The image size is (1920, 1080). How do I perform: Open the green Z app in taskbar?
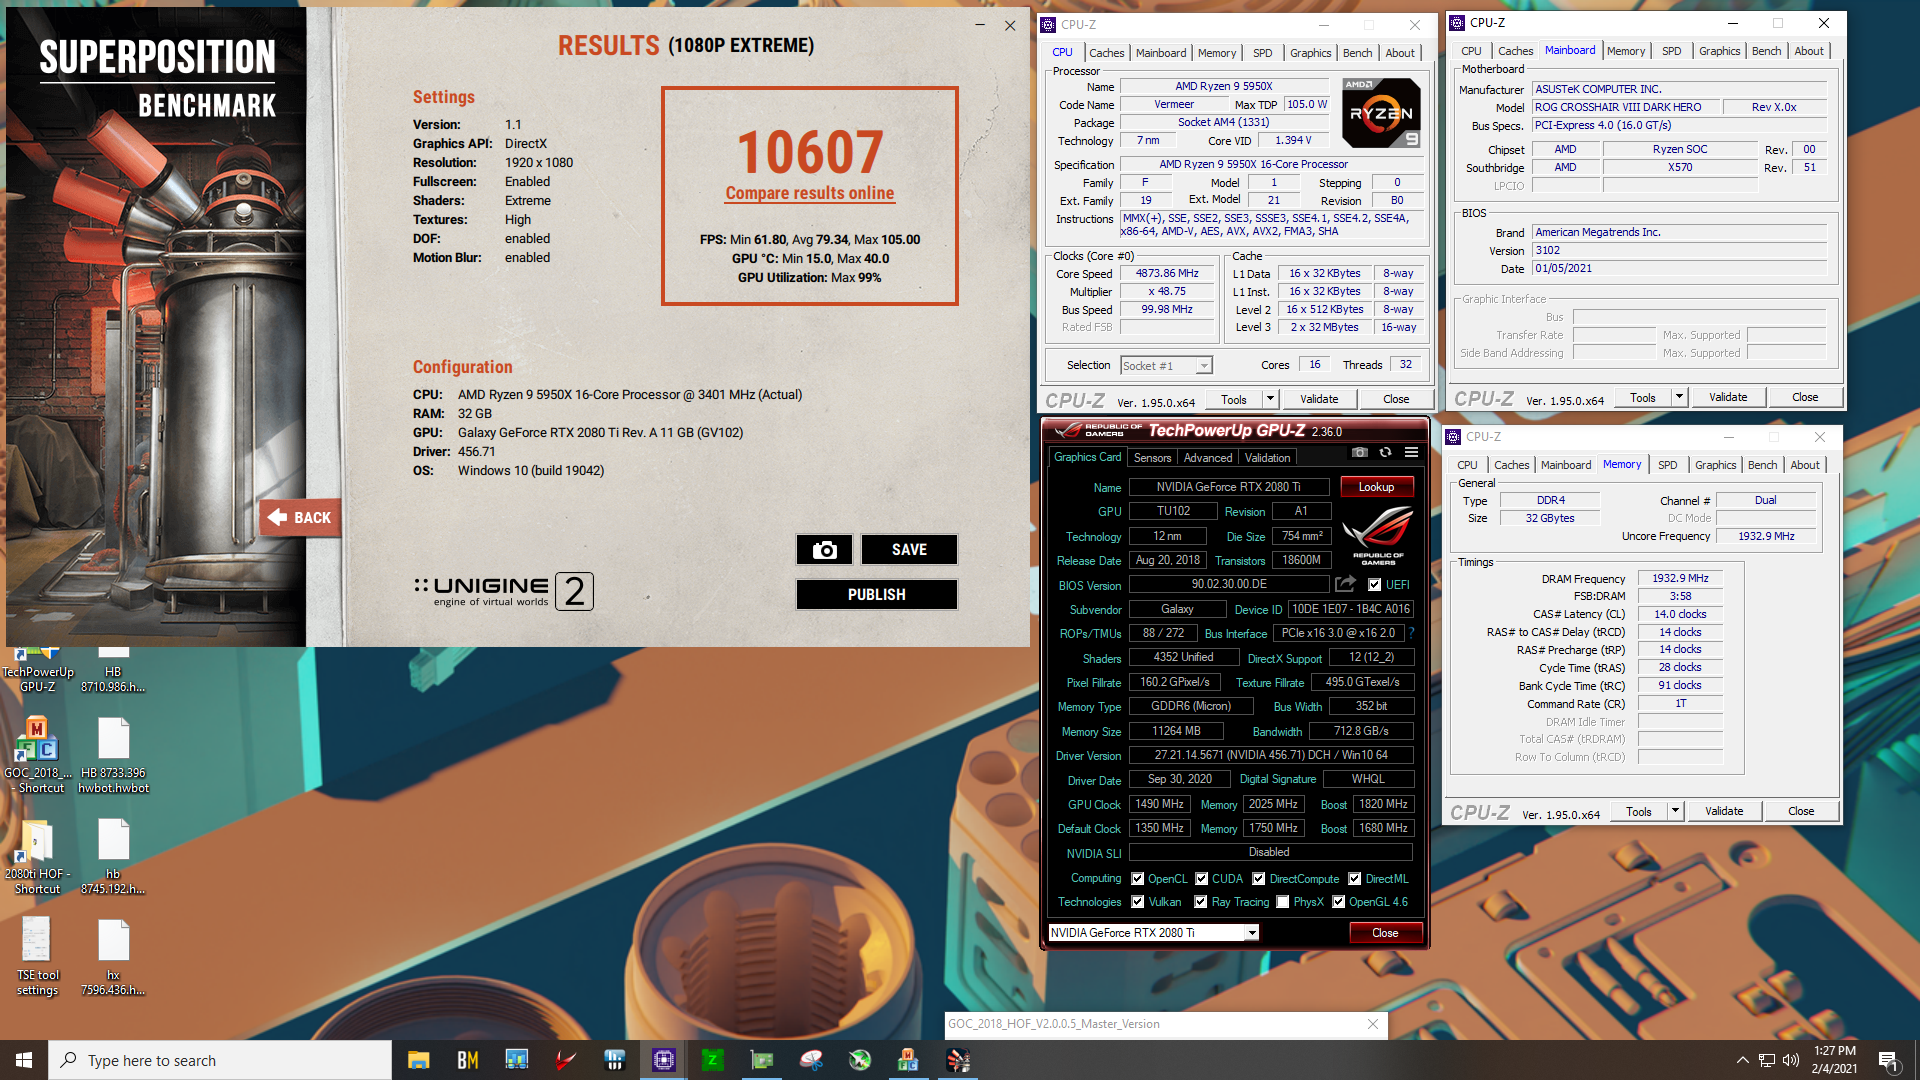click(x=713, y=1060)
